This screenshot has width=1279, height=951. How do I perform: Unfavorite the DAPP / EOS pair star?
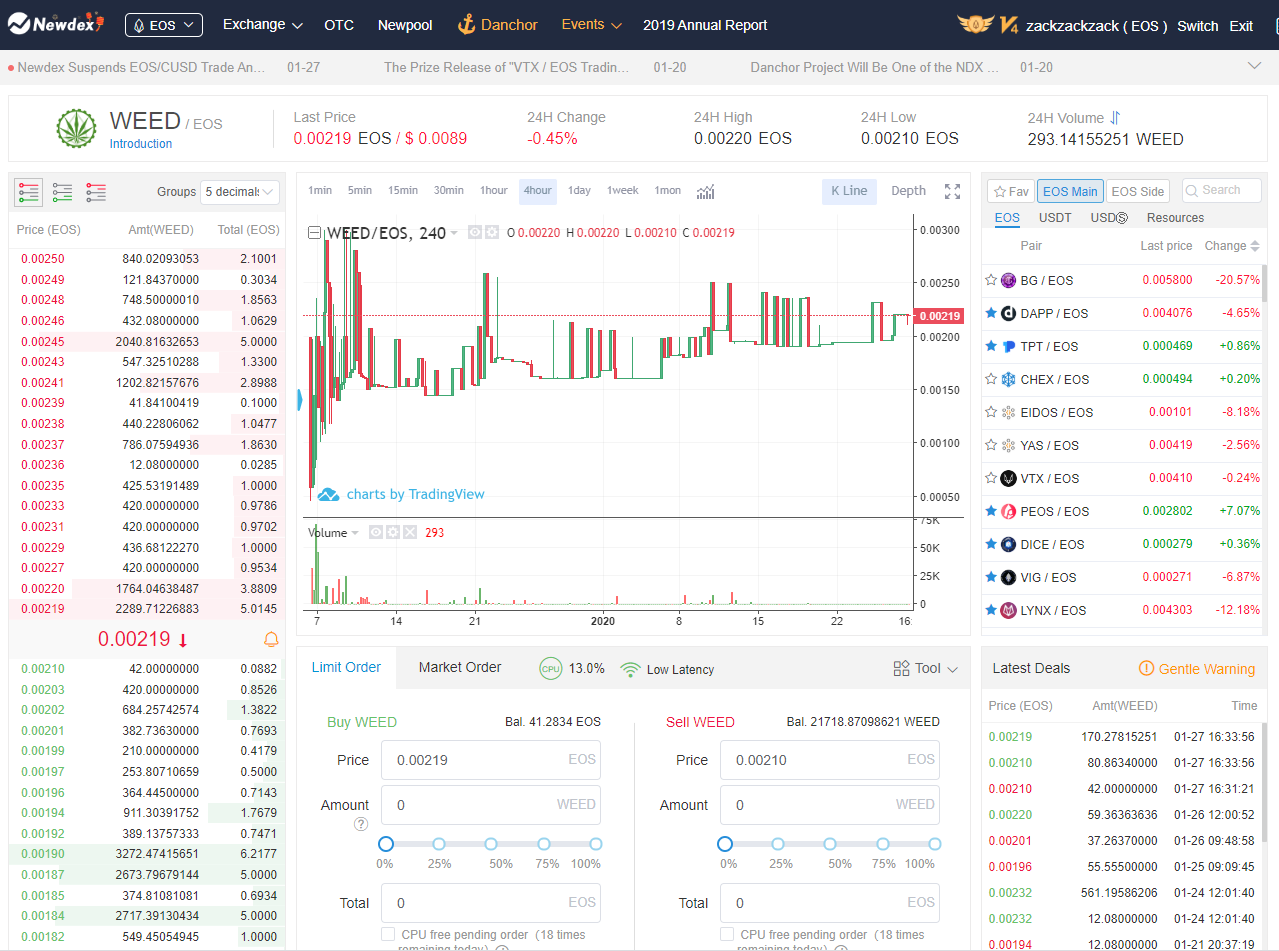click(x=991, y=313)
